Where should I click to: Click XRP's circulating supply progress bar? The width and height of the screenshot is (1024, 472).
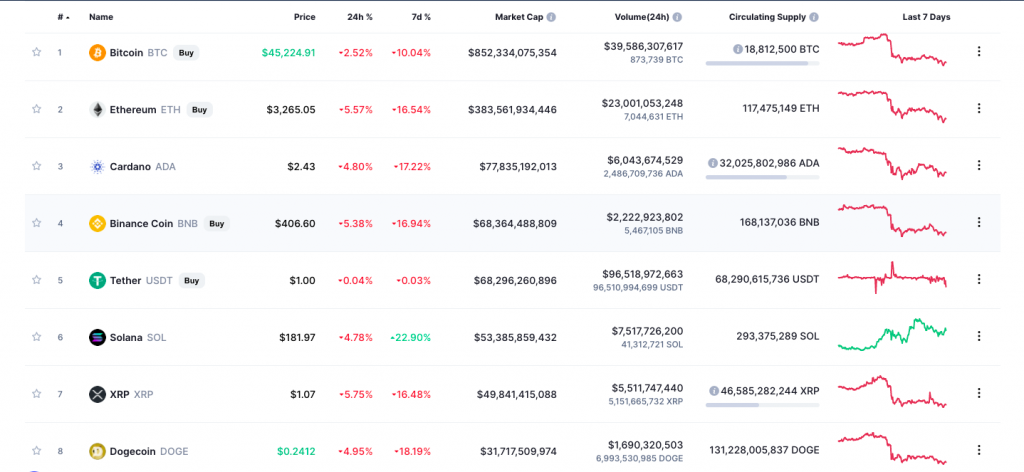pyautogui.click(x=762, y=405)
